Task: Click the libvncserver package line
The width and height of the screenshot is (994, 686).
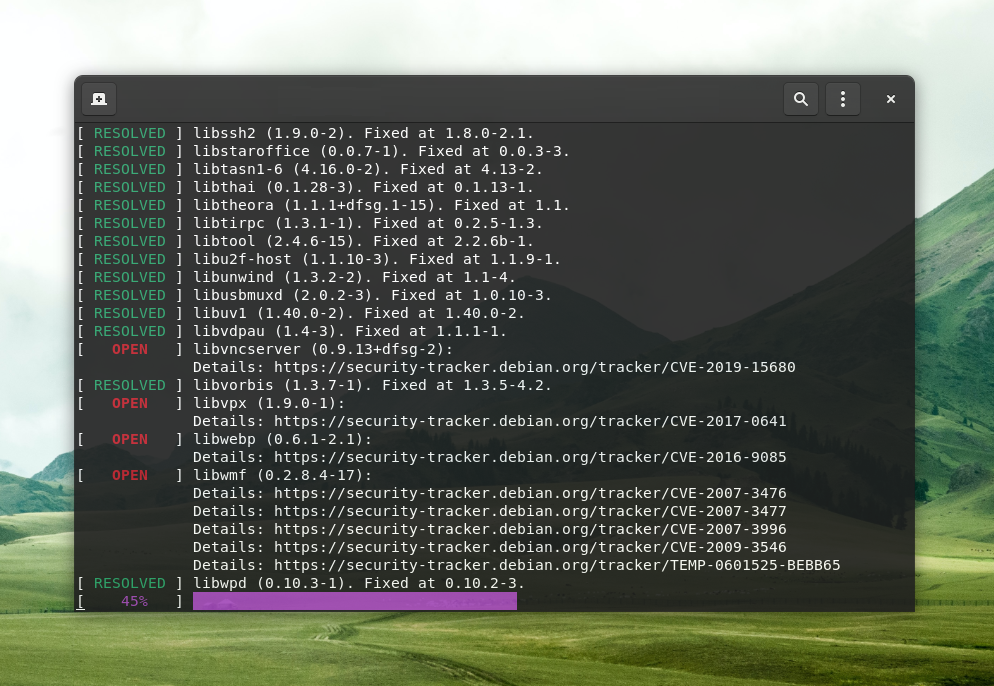Action: click(x=323, y=349)
